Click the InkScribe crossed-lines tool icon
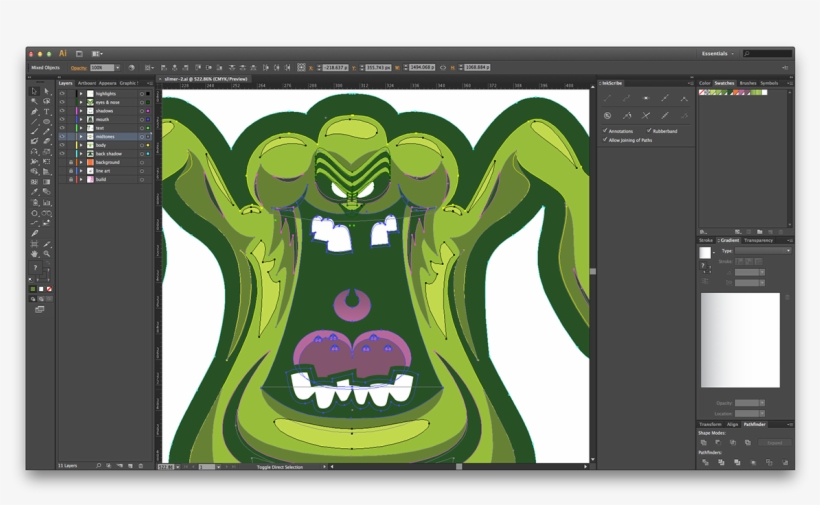Viewport: 820px width, 505px height. (x=646, y=116)
